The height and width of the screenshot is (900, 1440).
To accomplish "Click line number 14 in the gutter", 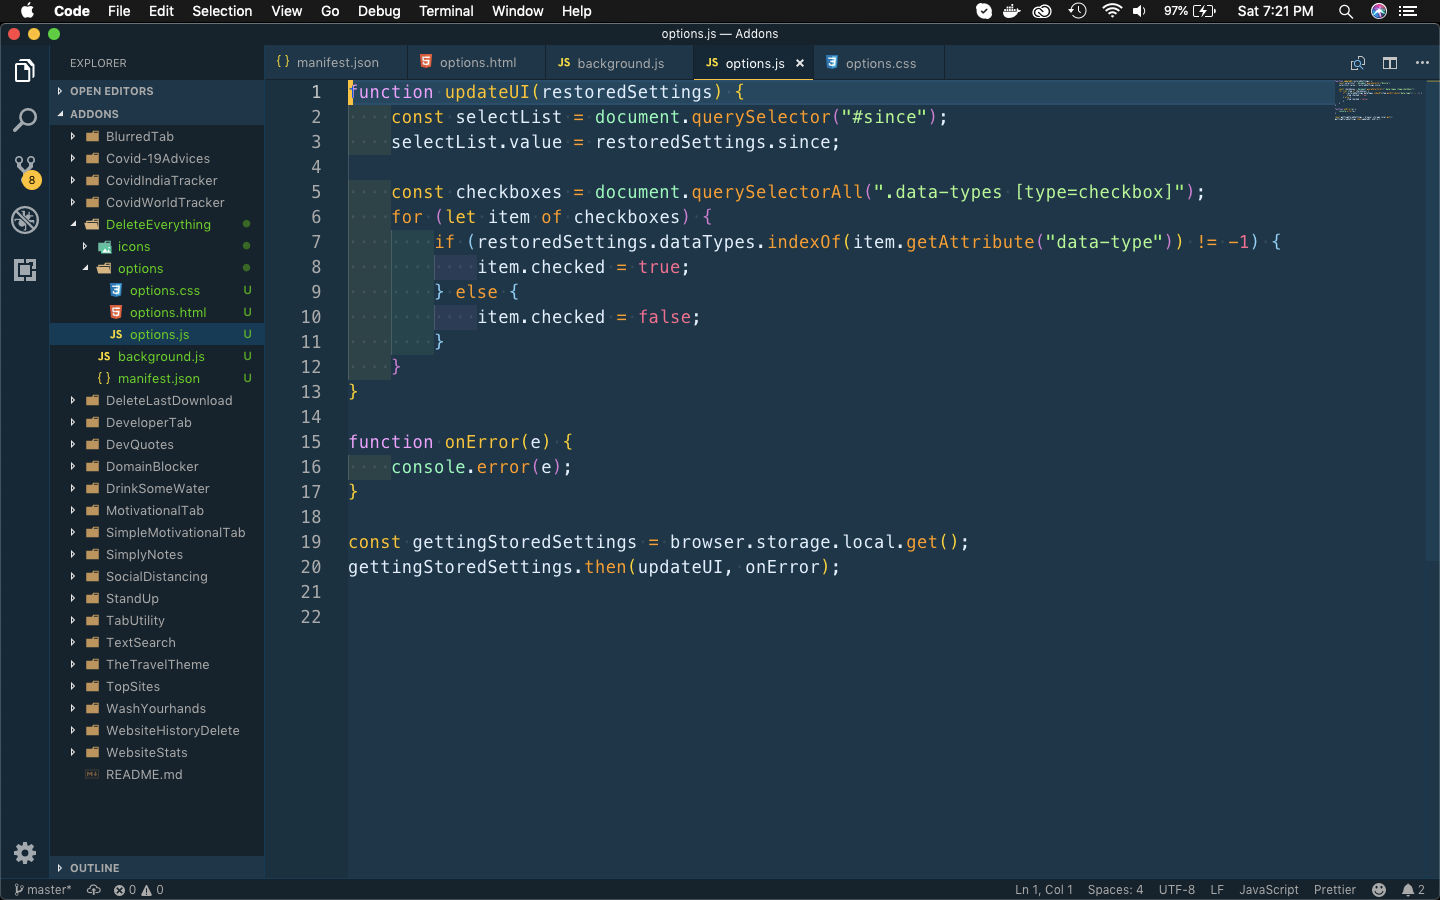I will (311, 417).
